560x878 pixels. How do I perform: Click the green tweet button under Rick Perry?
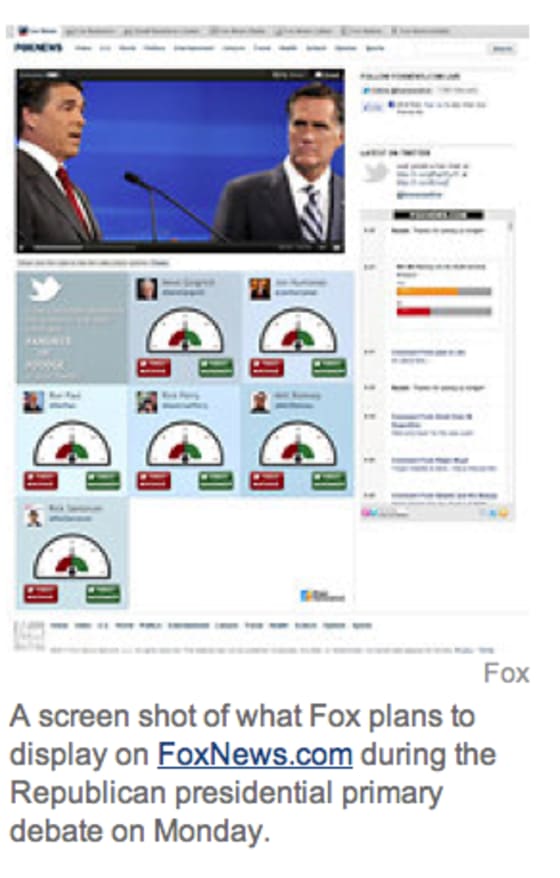pos(216,480)
